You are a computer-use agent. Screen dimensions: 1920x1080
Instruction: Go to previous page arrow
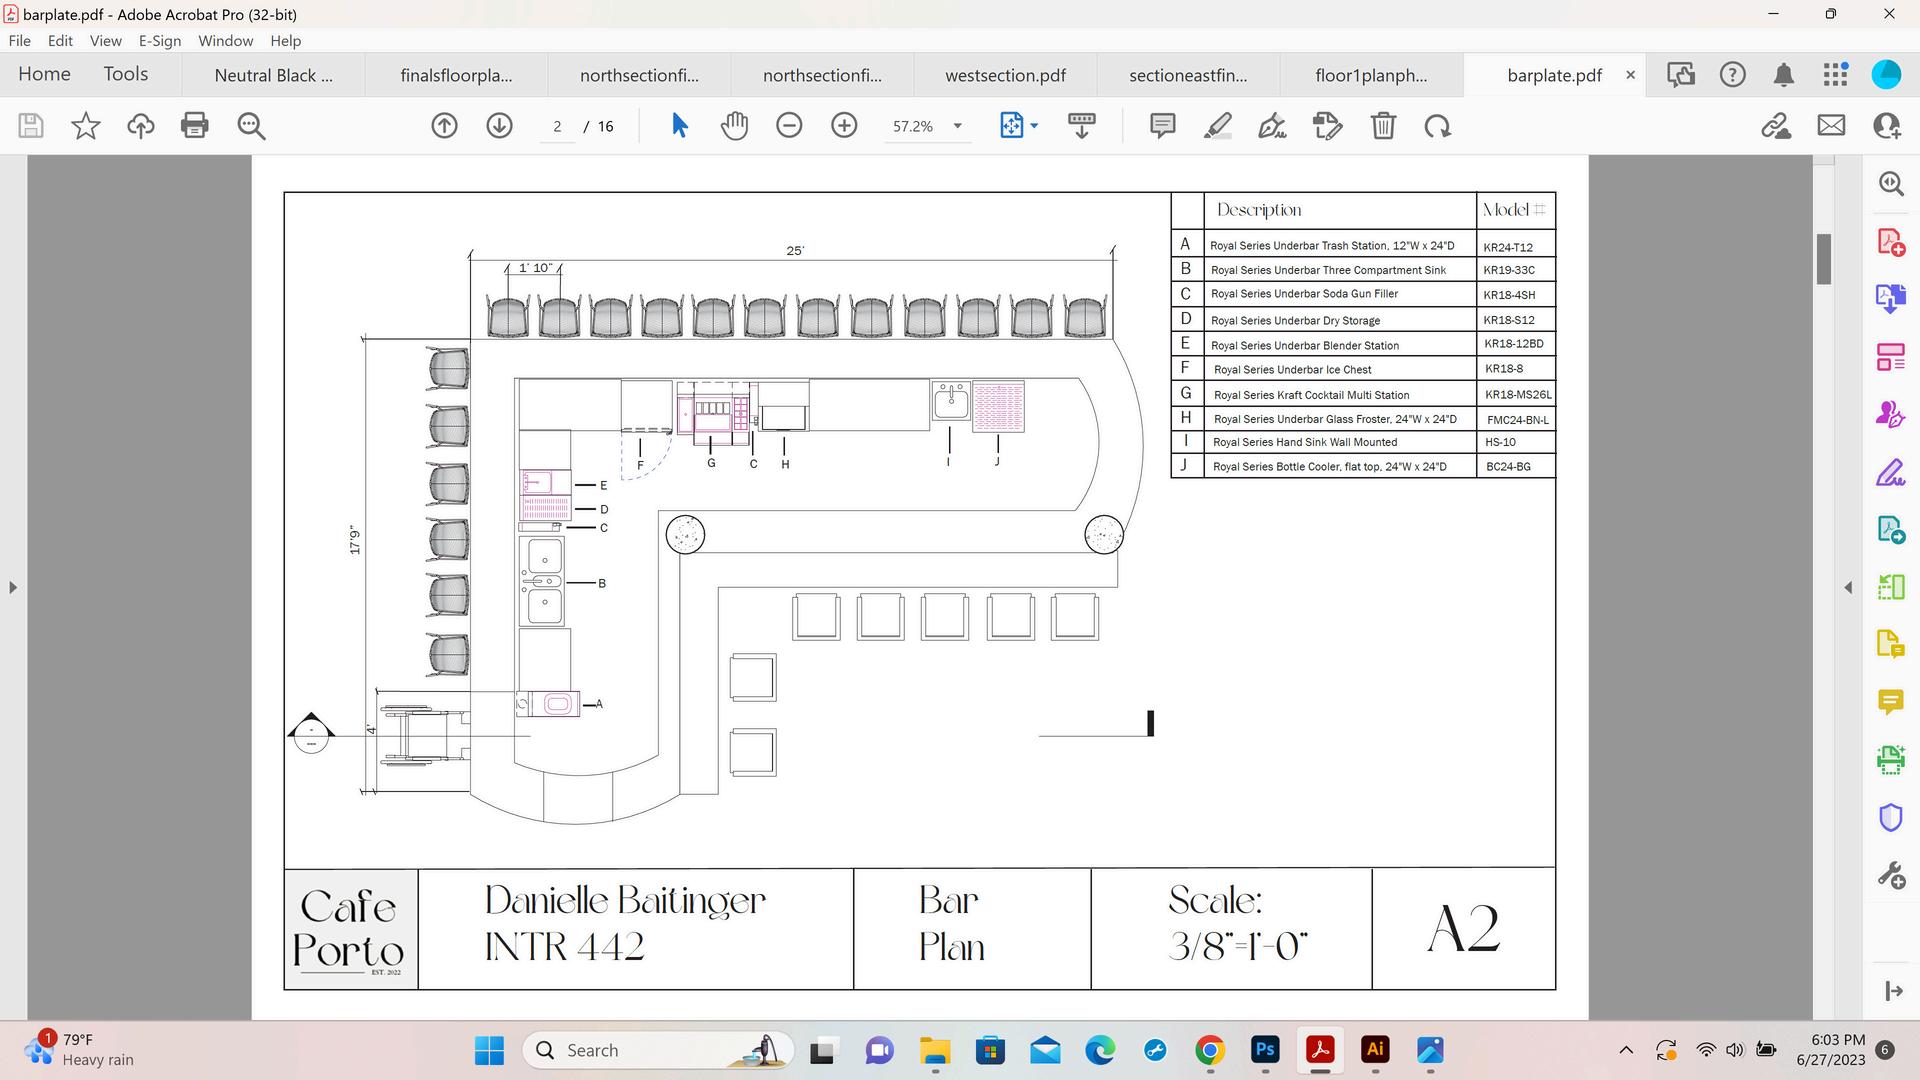click(444, 126)
